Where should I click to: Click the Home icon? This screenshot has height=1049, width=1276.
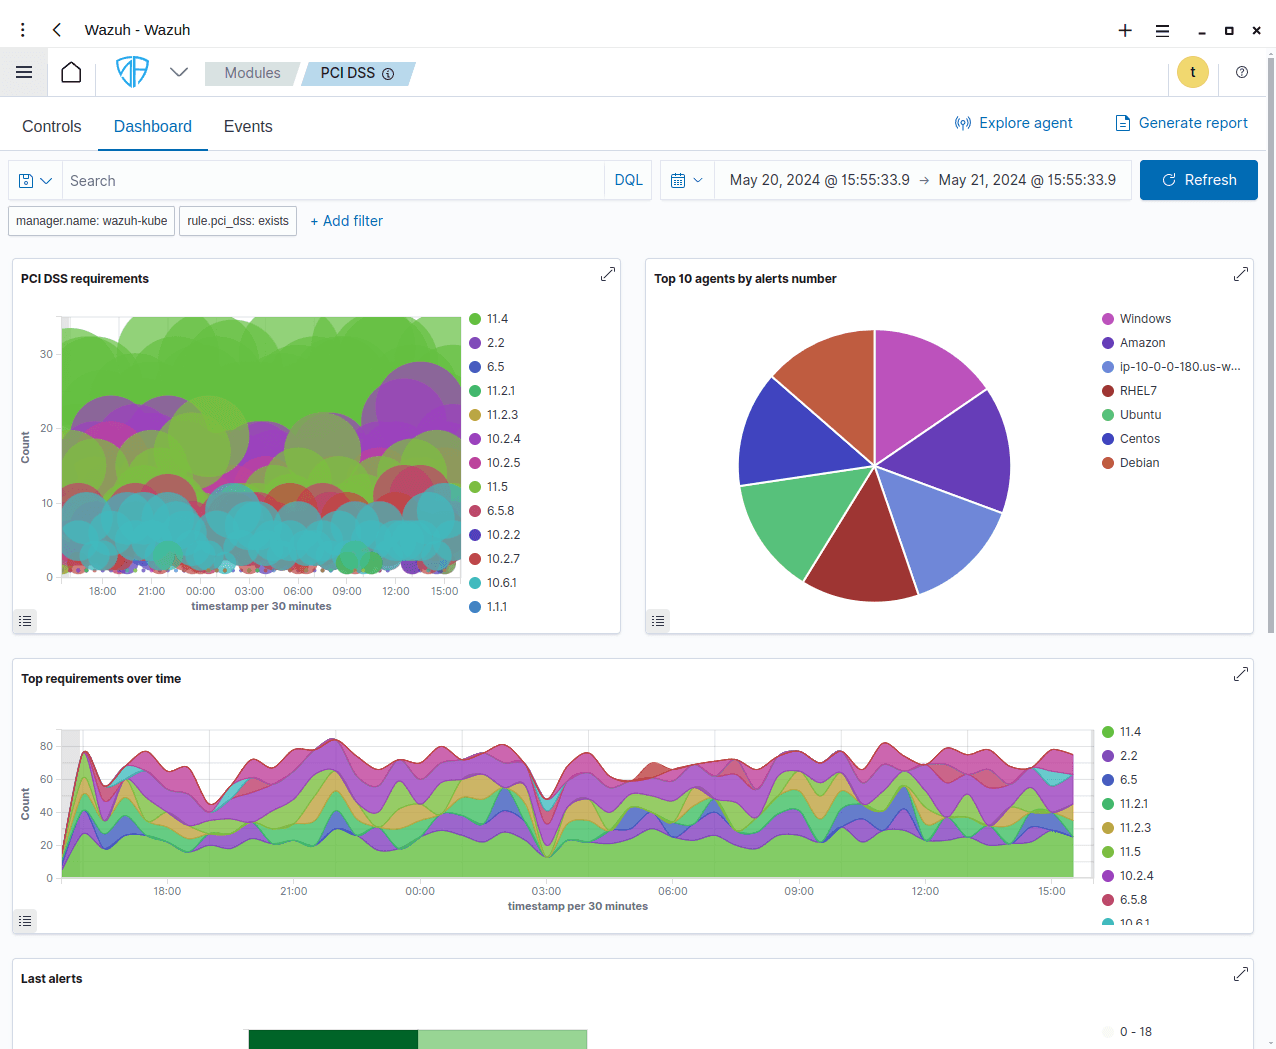(x=71, y=72)
